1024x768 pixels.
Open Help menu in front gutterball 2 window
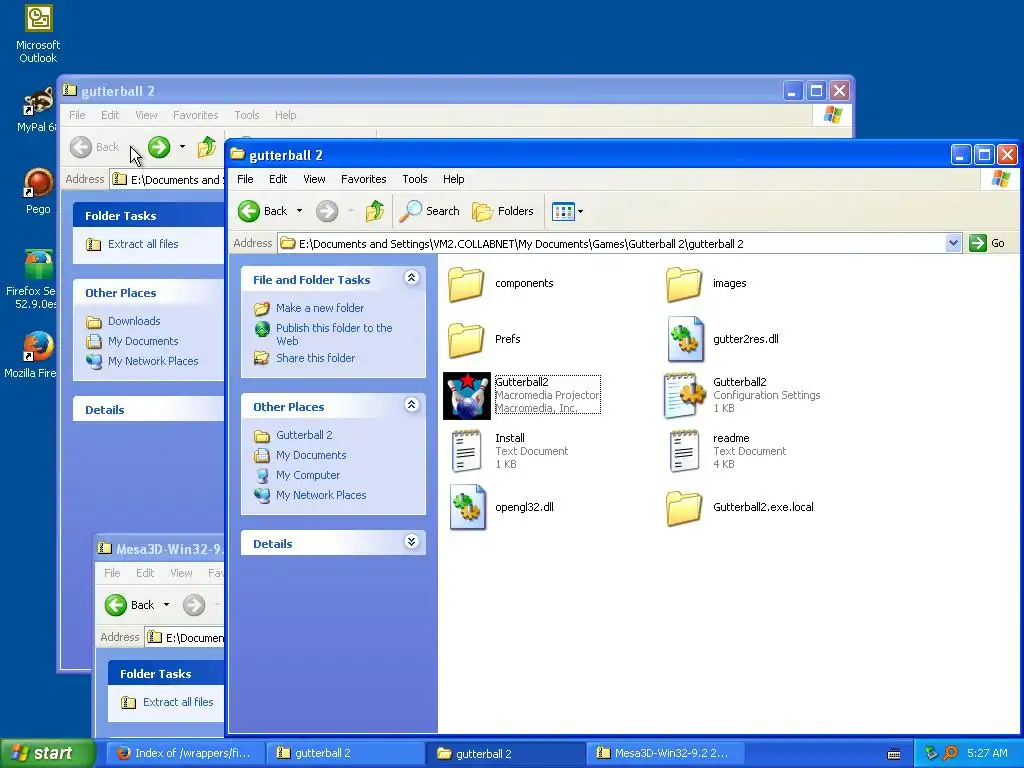(x=453, y=179)
